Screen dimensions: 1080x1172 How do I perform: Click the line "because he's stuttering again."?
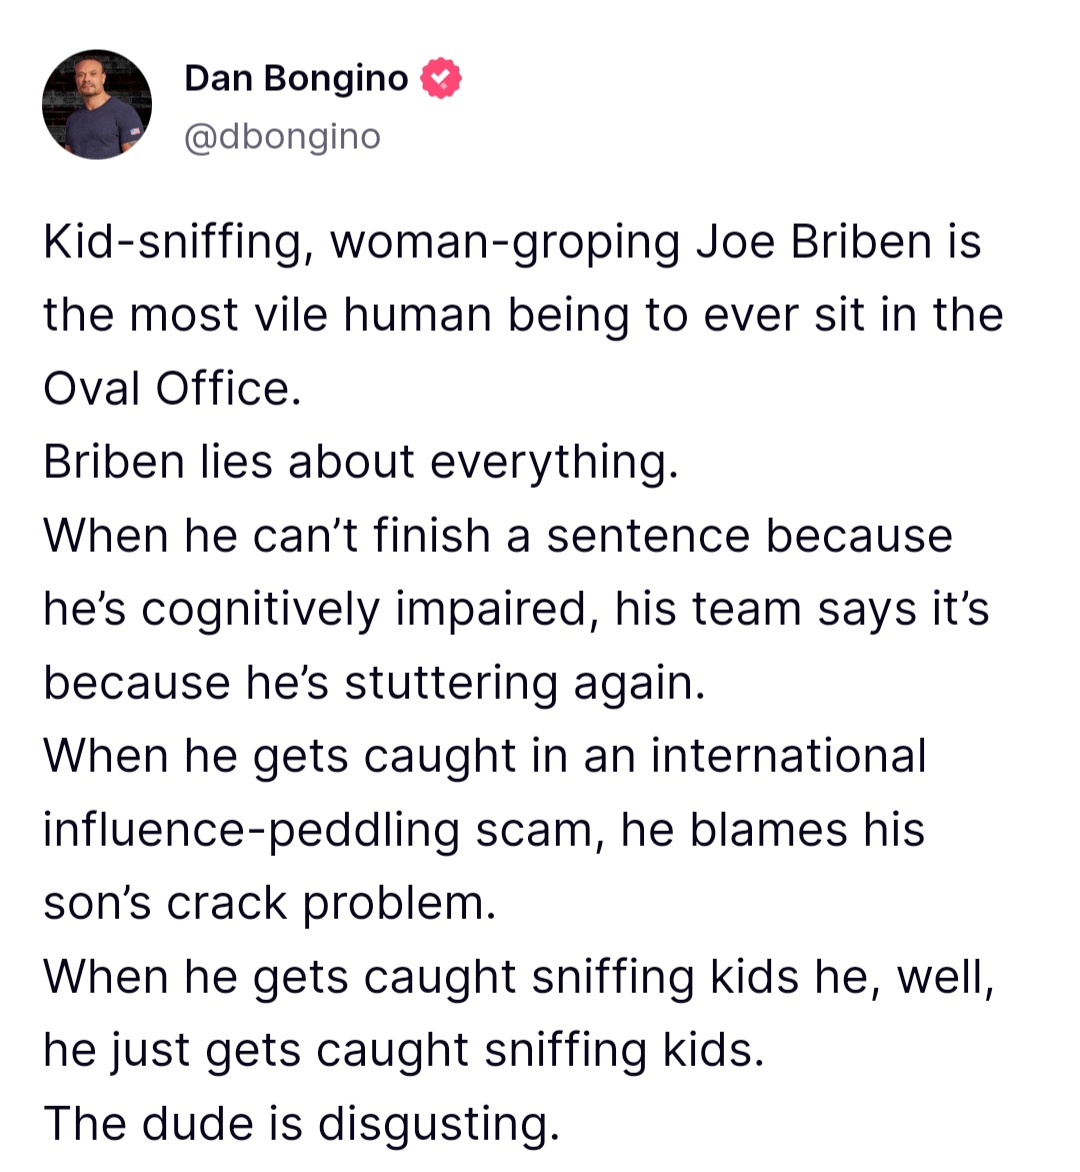tap(374, 682)
